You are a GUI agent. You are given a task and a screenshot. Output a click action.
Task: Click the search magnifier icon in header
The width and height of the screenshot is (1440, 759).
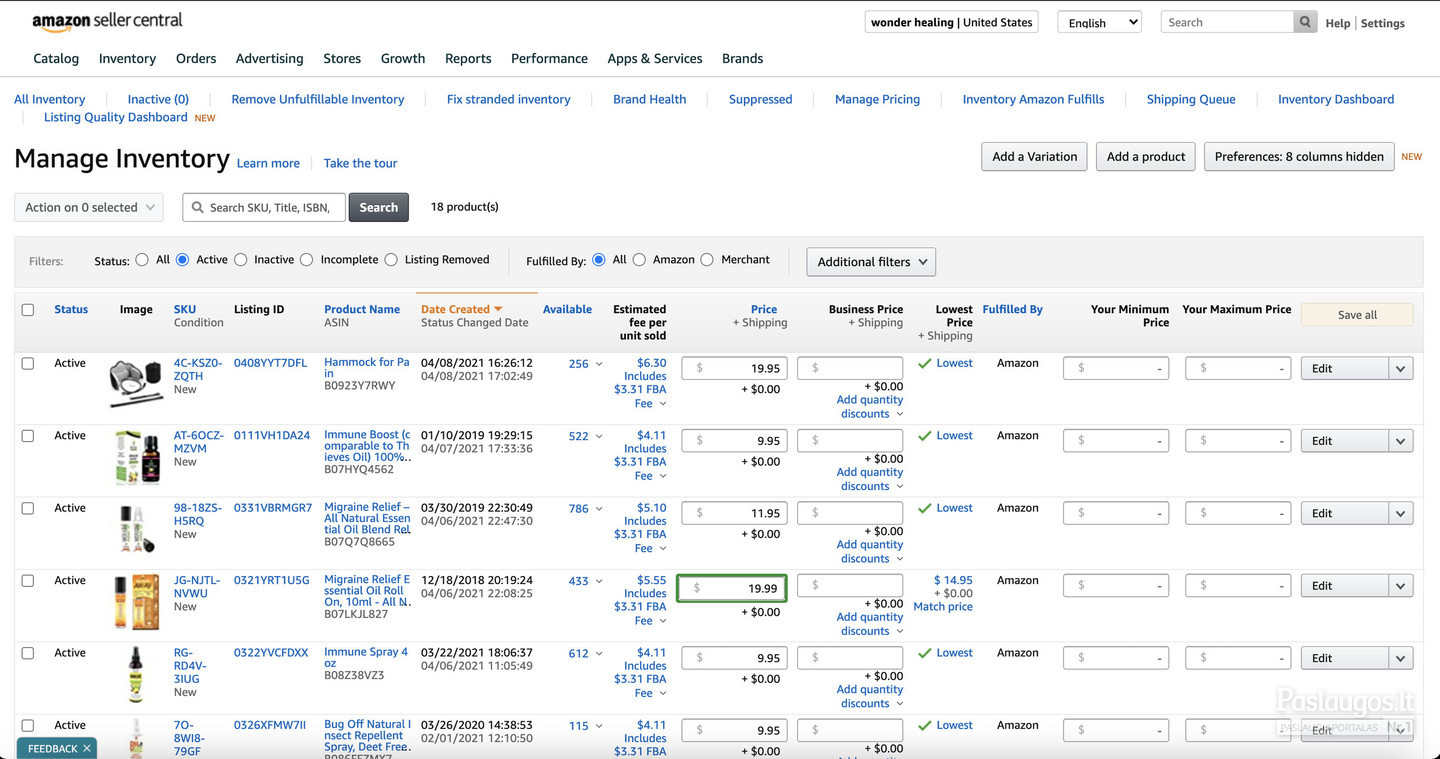click(x=1304, y=22)
